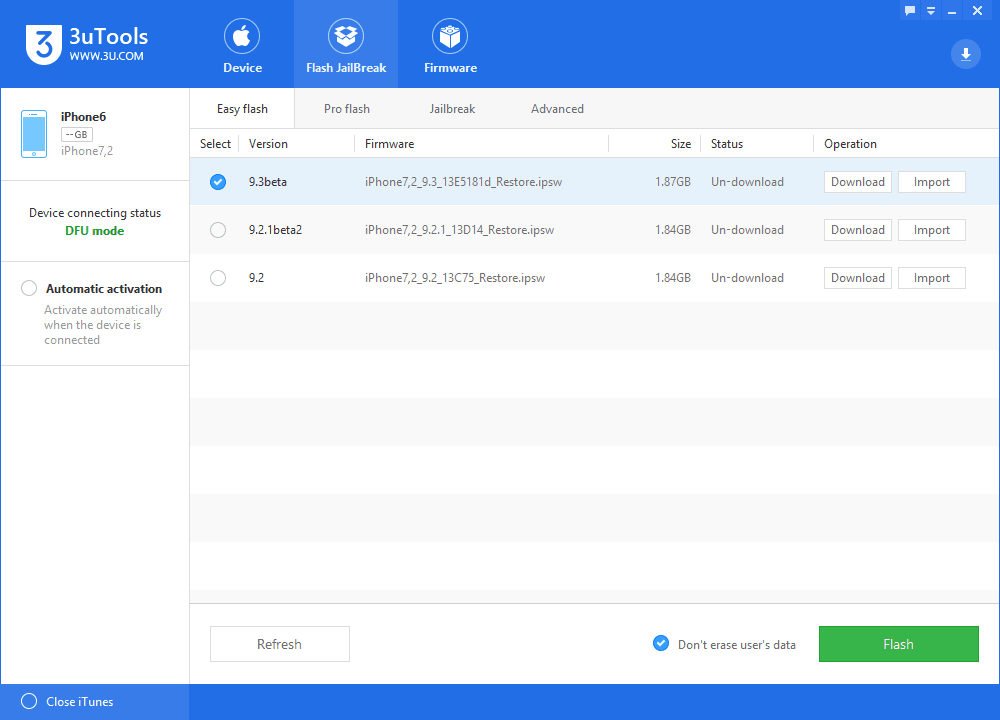1000x720 pixels.
Task: Select the 9.3beta firmware radio button
Action: [218, 182]
